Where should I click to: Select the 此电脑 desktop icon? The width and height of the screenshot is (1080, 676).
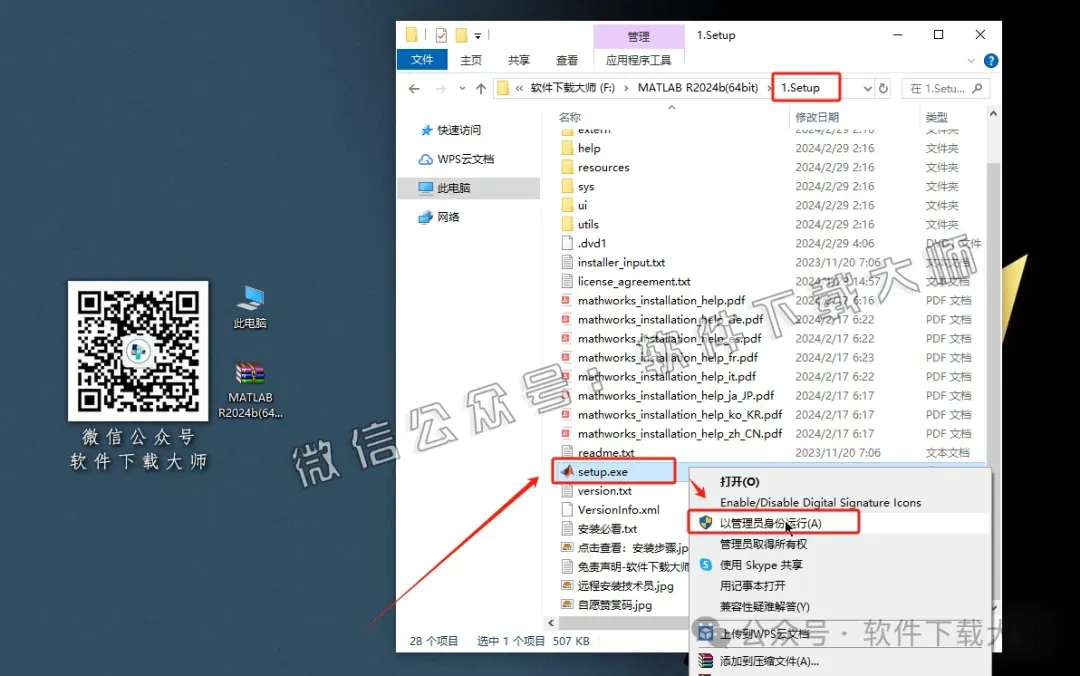pos(250,307)
